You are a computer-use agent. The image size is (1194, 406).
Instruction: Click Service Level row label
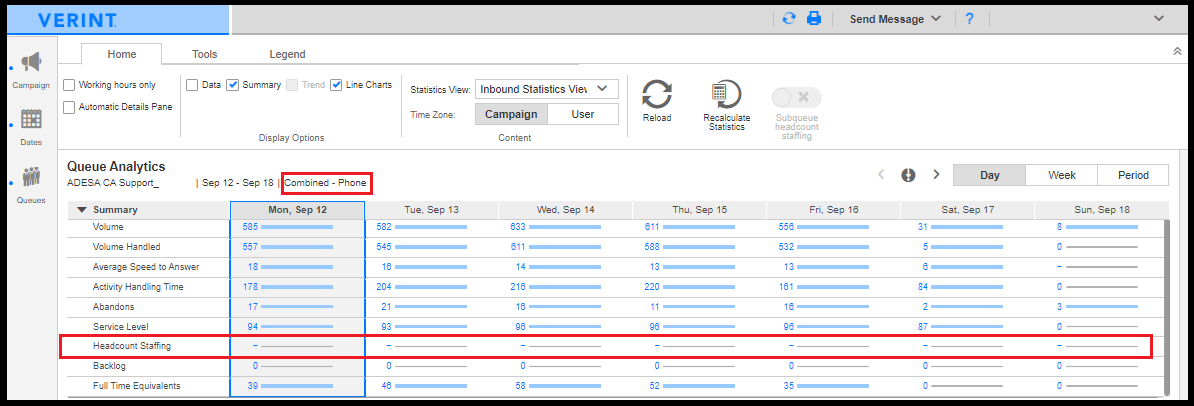click(x=120, y=326)
